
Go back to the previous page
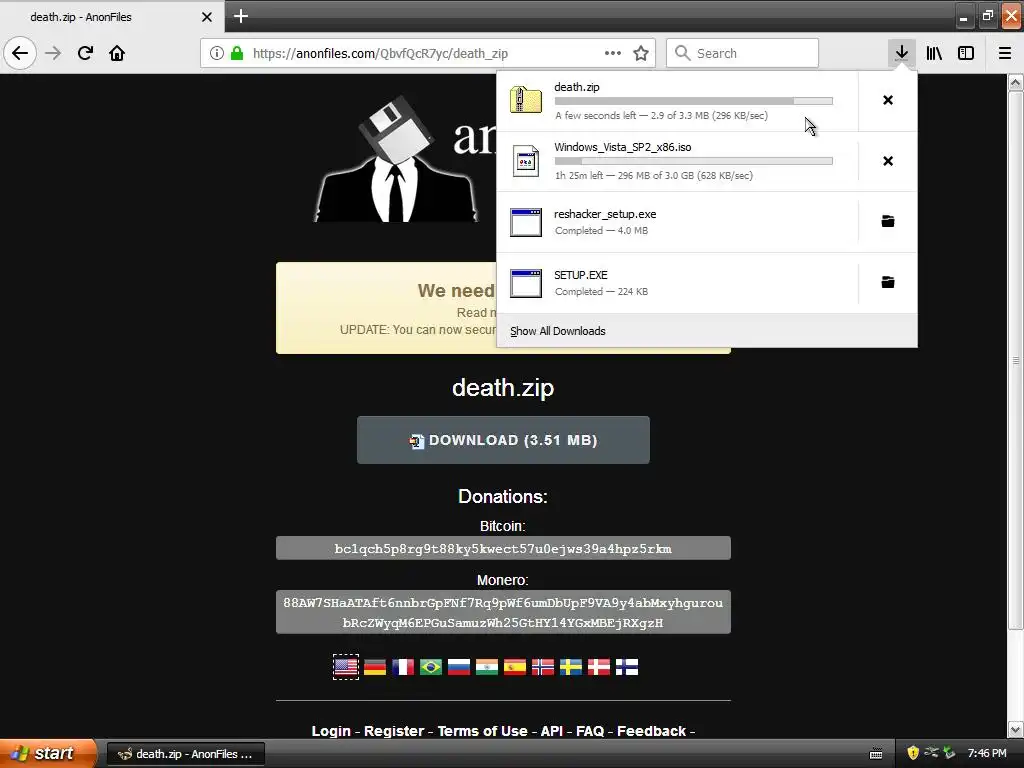pos(20,53)
